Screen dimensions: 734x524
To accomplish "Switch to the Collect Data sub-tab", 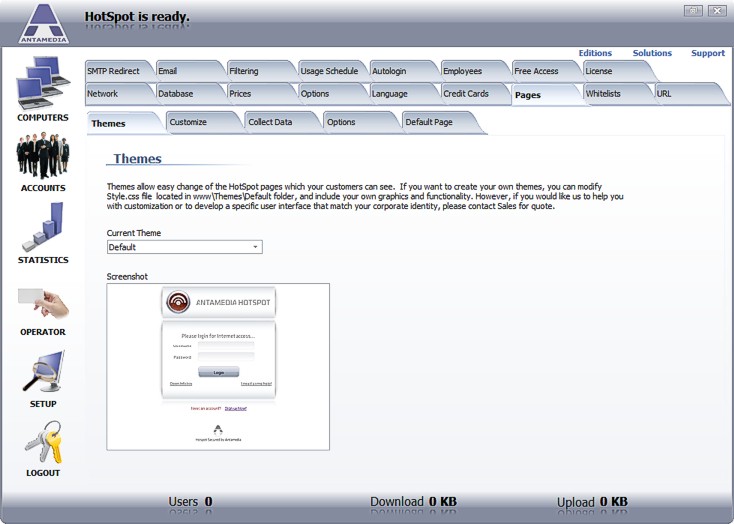I will click(x=280, y=122).
